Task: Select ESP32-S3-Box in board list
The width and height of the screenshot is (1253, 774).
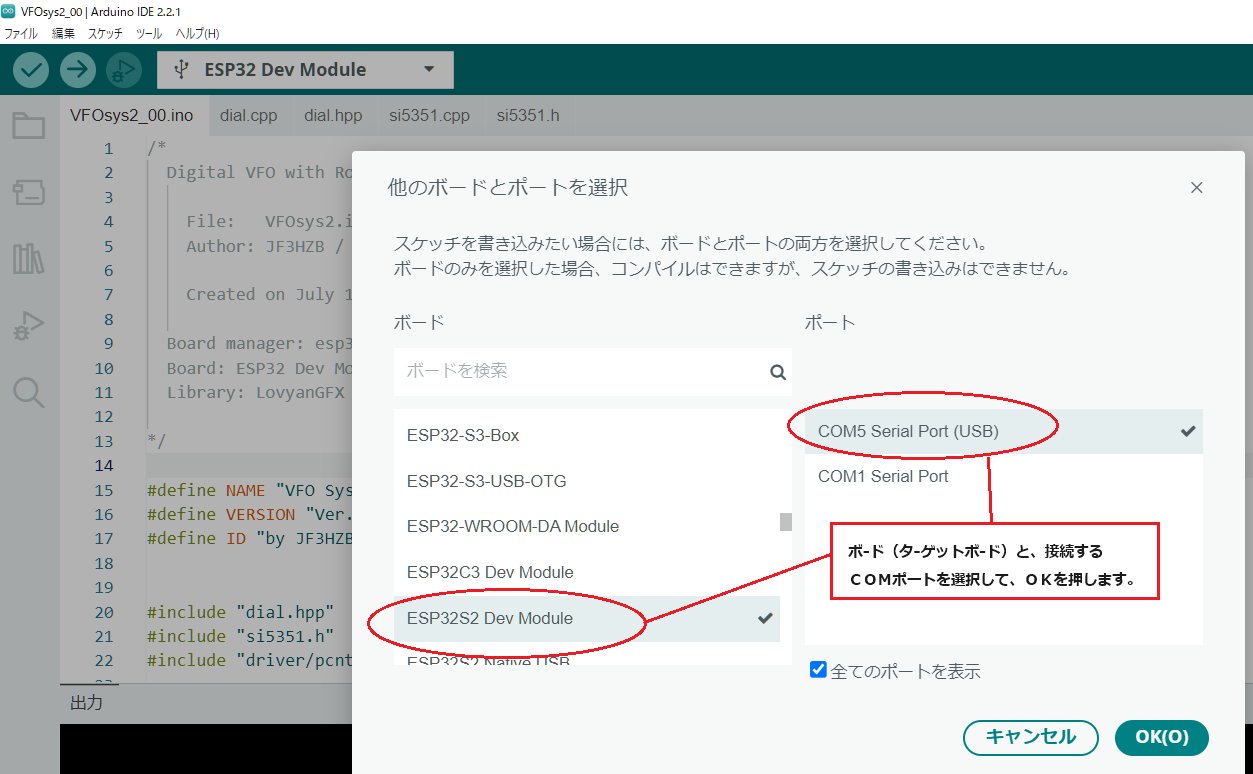Action: tap(587, 436)
